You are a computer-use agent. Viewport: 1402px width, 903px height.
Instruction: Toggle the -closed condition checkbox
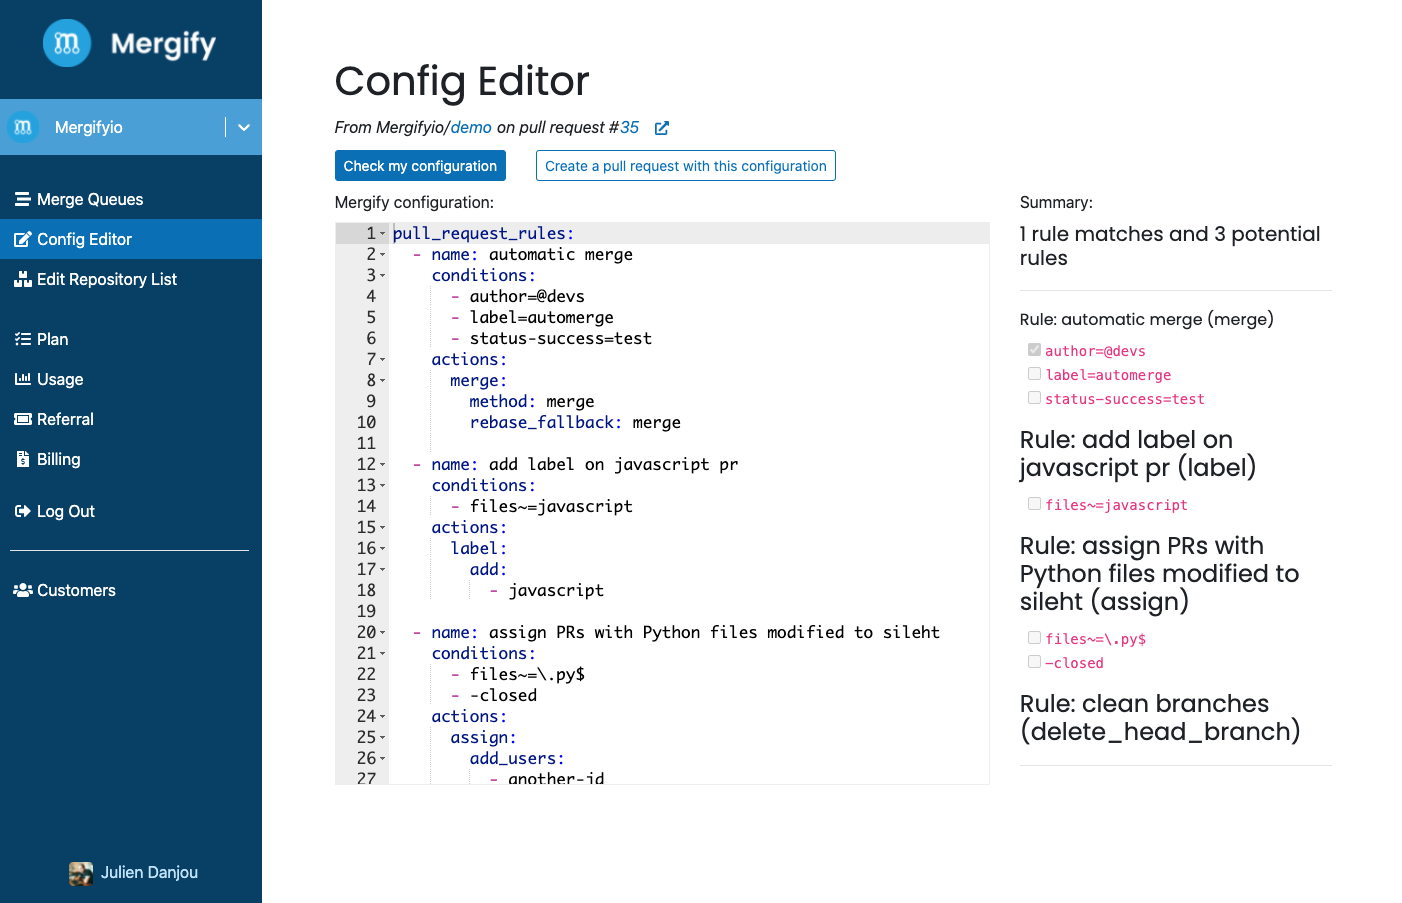[1034, 662]
